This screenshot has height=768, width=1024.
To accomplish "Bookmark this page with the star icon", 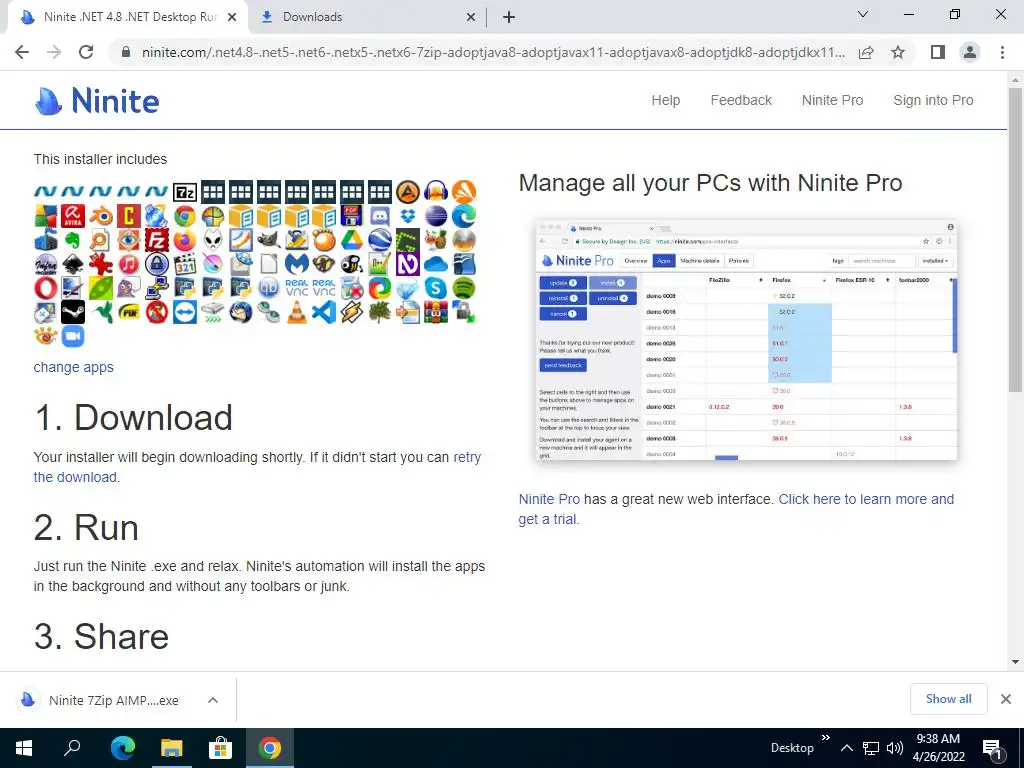I will tap(898, 52).
